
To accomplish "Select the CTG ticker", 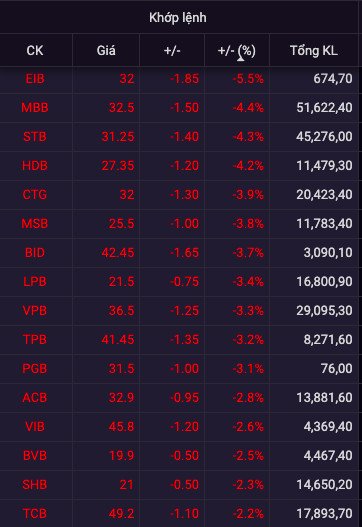I will (35, 194).
